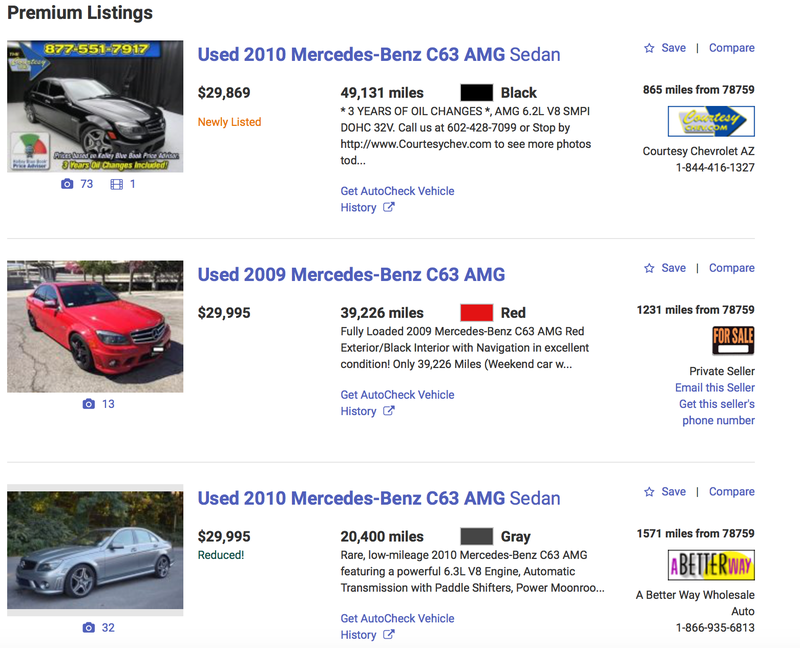
Task: Click the $29,995 price of gray C63
Action: click(224, 536)
